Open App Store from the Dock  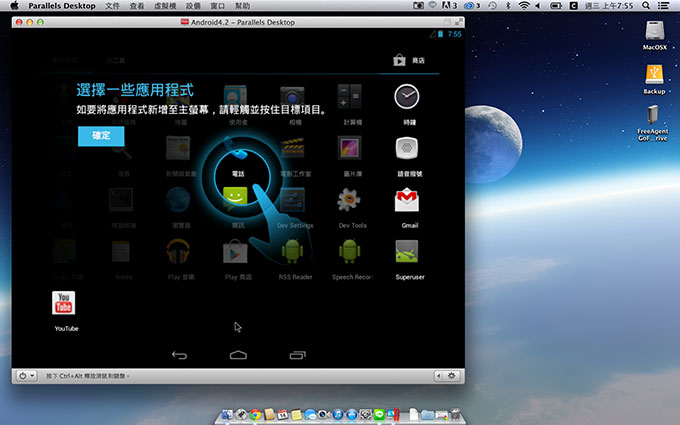(352, 415)
